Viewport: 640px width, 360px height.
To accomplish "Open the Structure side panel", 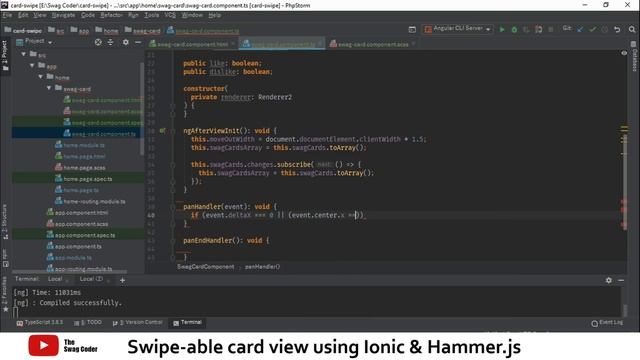I will (x=5, y=222).
